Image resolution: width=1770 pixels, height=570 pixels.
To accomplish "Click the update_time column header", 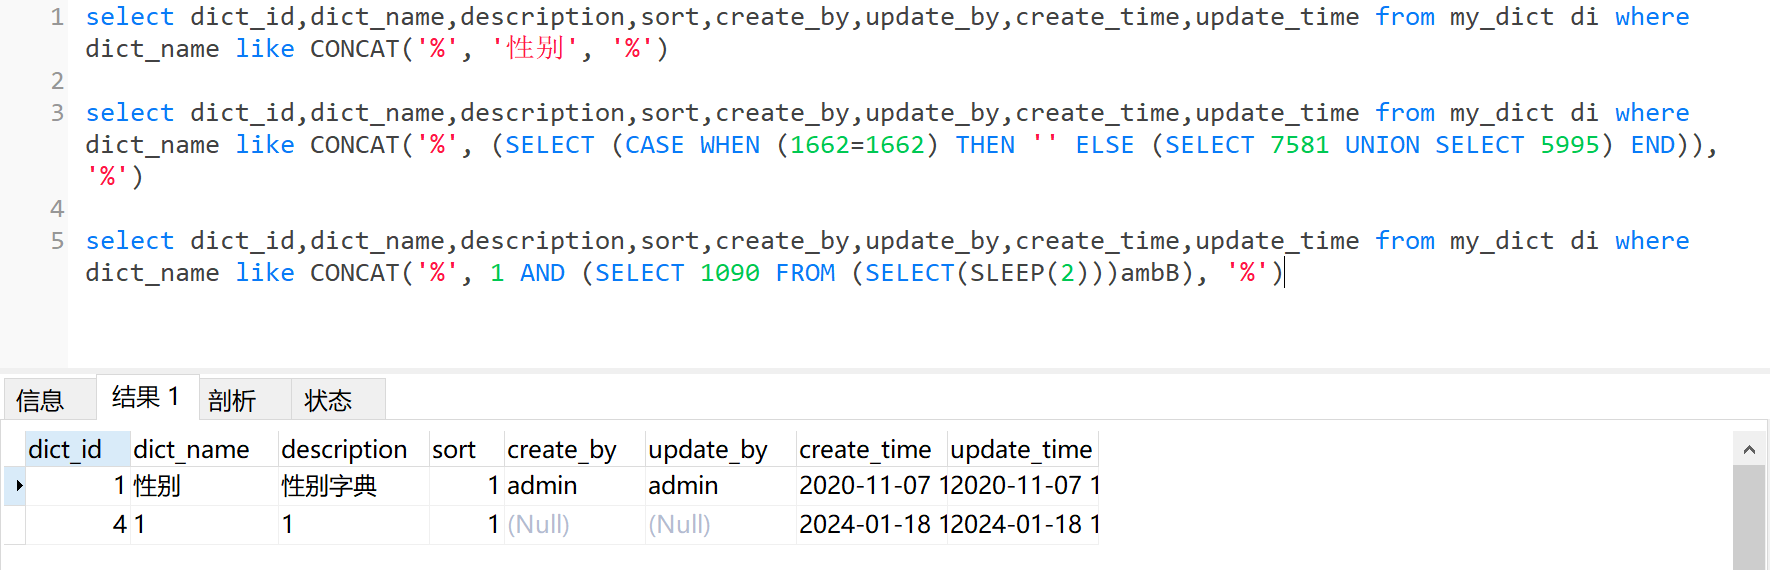I will (1021, 450).
